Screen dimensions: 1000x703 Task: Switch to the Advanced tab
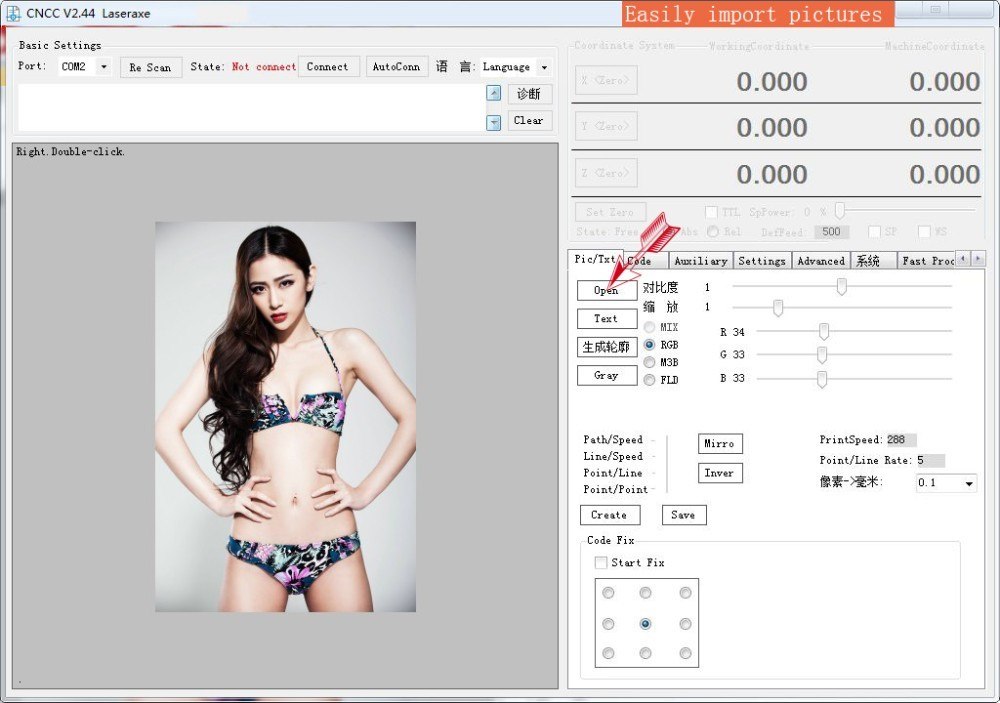click(821, 260)
